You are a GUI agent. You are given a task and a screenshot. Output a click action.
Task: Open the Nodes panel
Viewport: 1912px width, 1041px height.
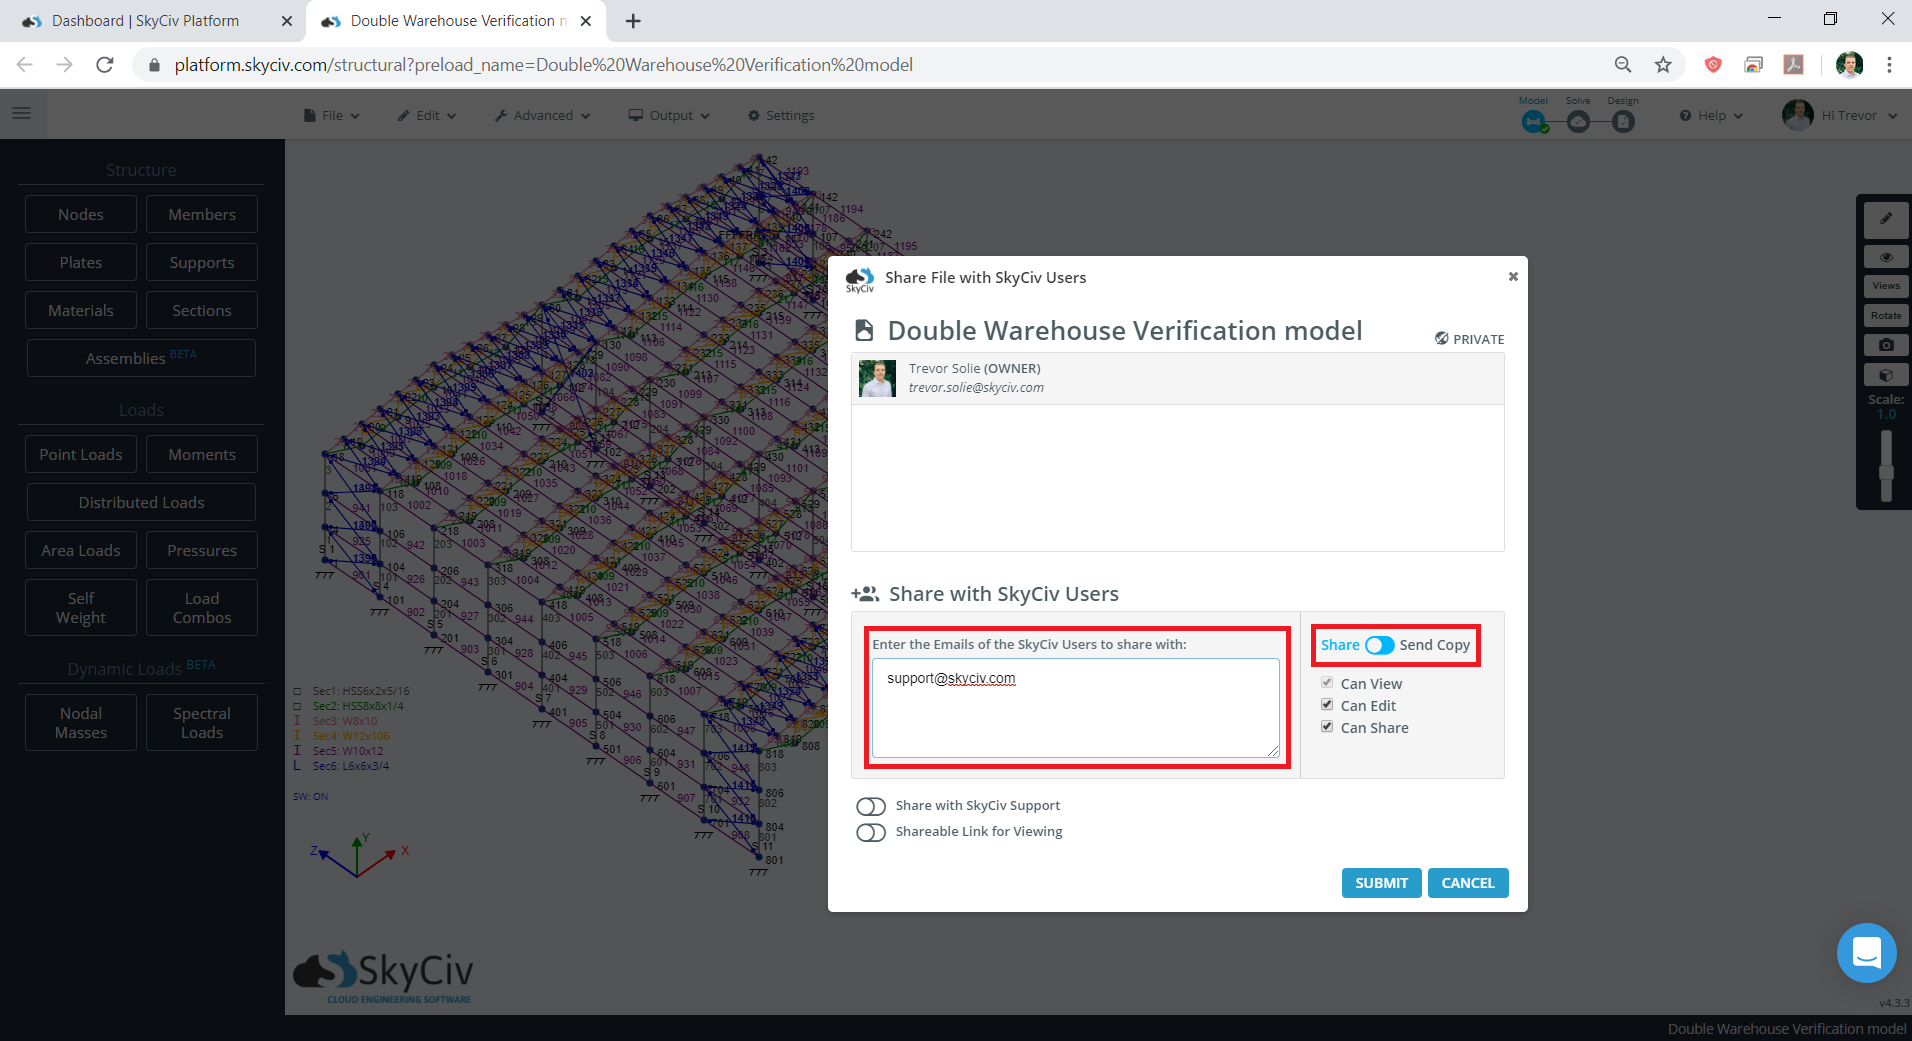81,214
